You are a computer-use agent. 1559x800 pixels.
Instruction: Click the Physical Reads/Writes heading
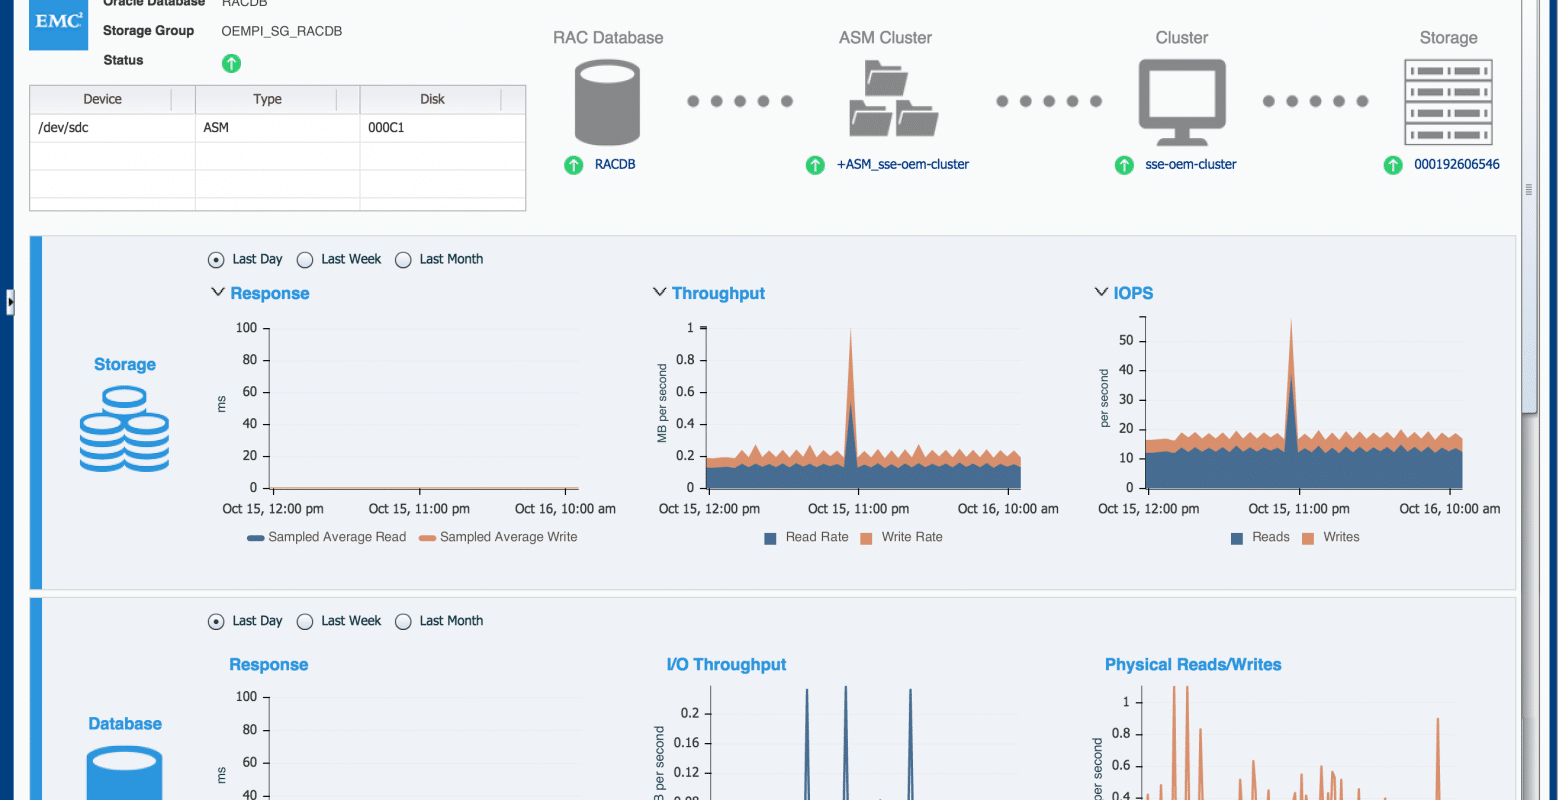pos(1193,665)
